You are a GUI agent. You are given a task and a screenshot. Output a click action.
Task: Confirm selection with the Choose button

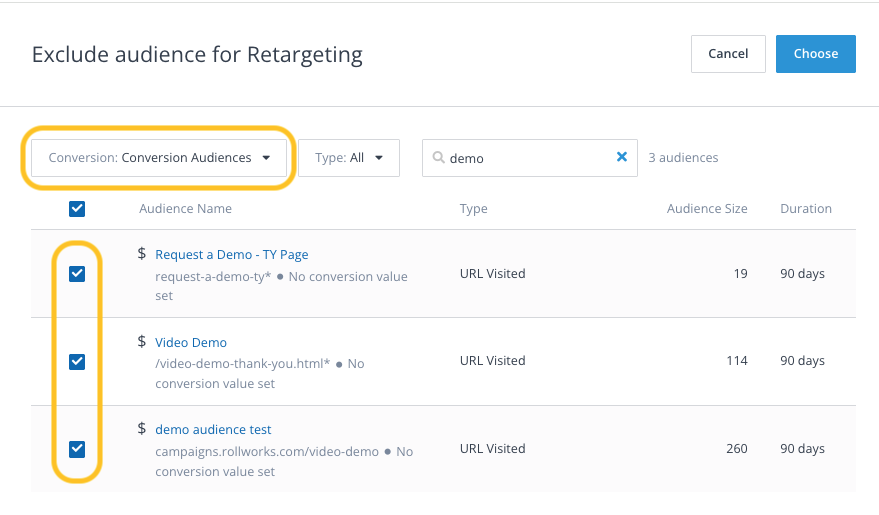pos(815,54)
